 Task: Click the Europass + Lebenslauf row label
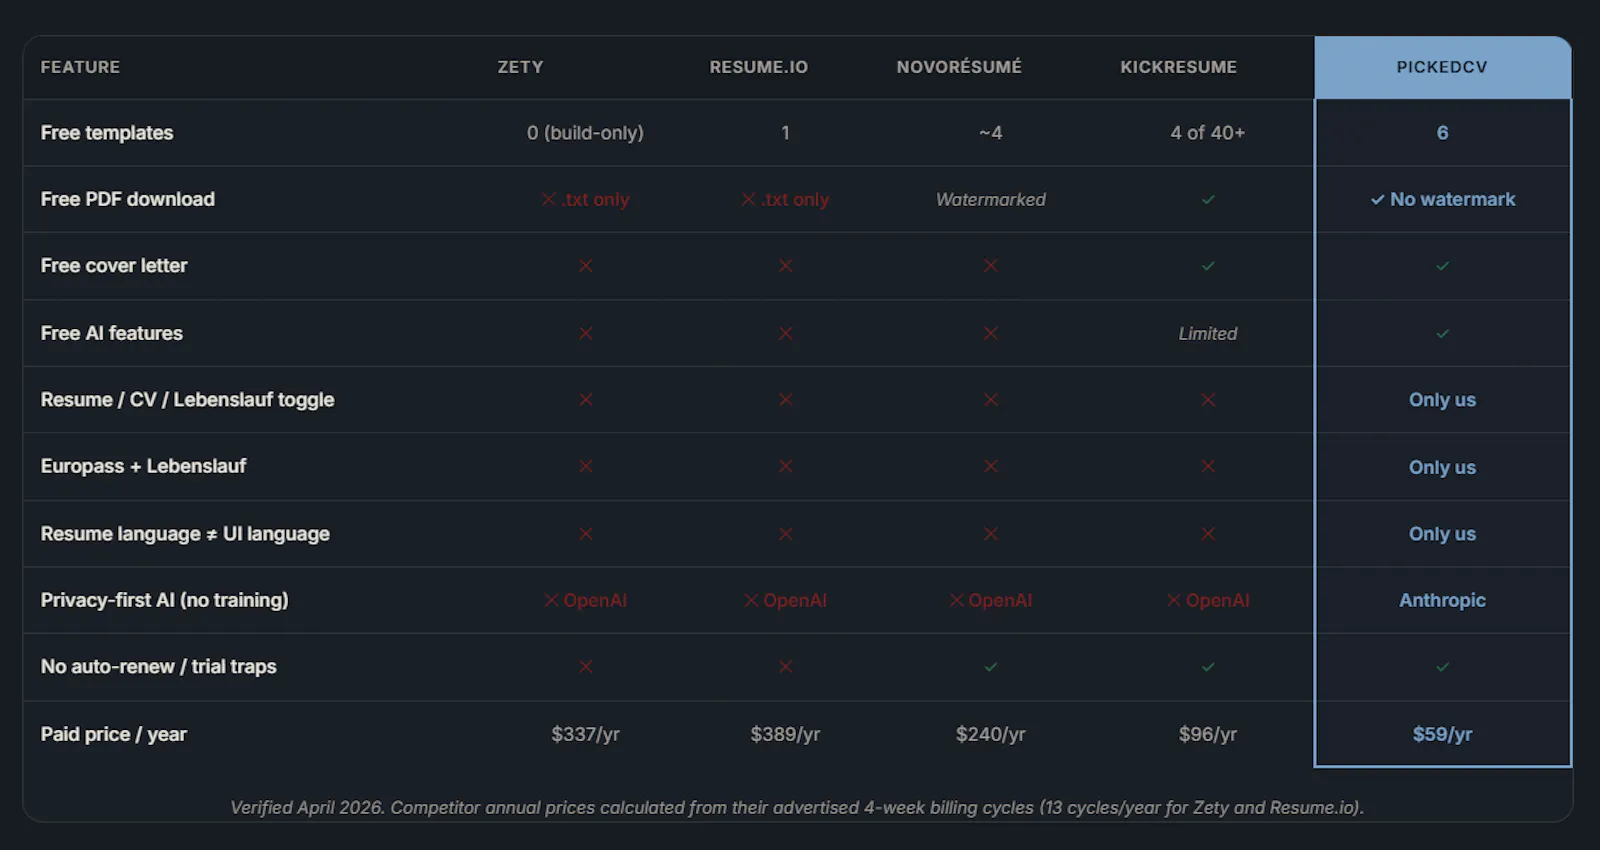coord(143,466)
